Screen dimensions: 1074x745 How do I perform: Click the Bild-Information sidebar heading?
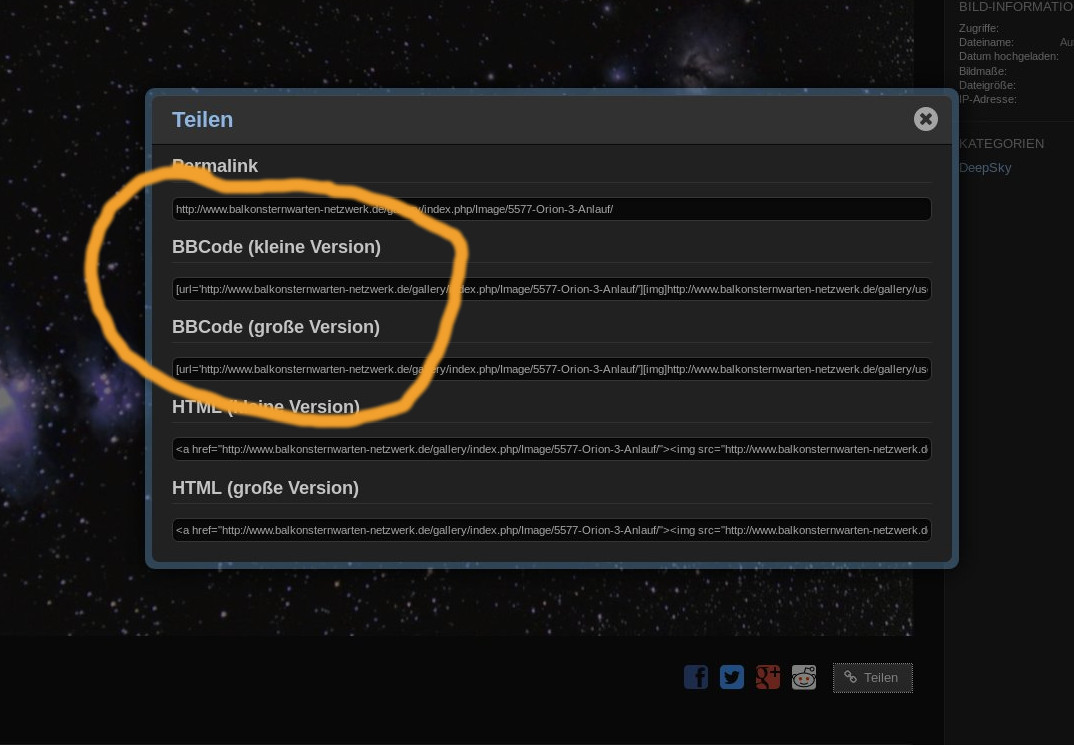(x=1015, y=7)
